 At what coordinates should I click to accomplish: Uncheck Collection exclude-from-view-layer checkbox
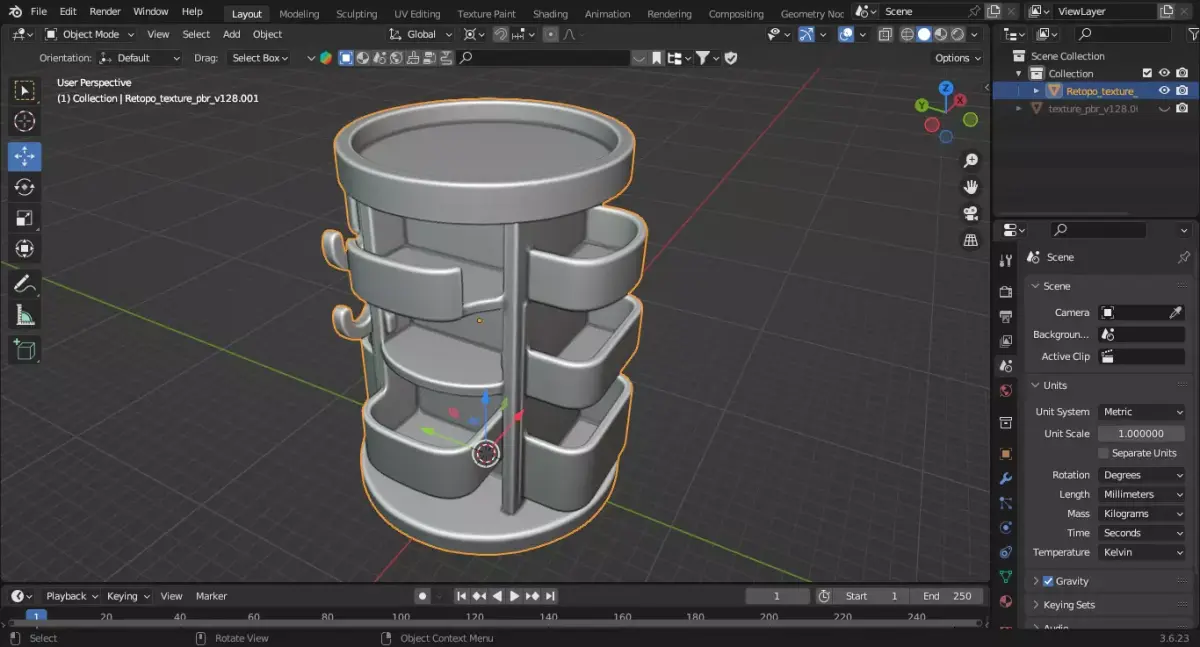(x=1147, y=73)
